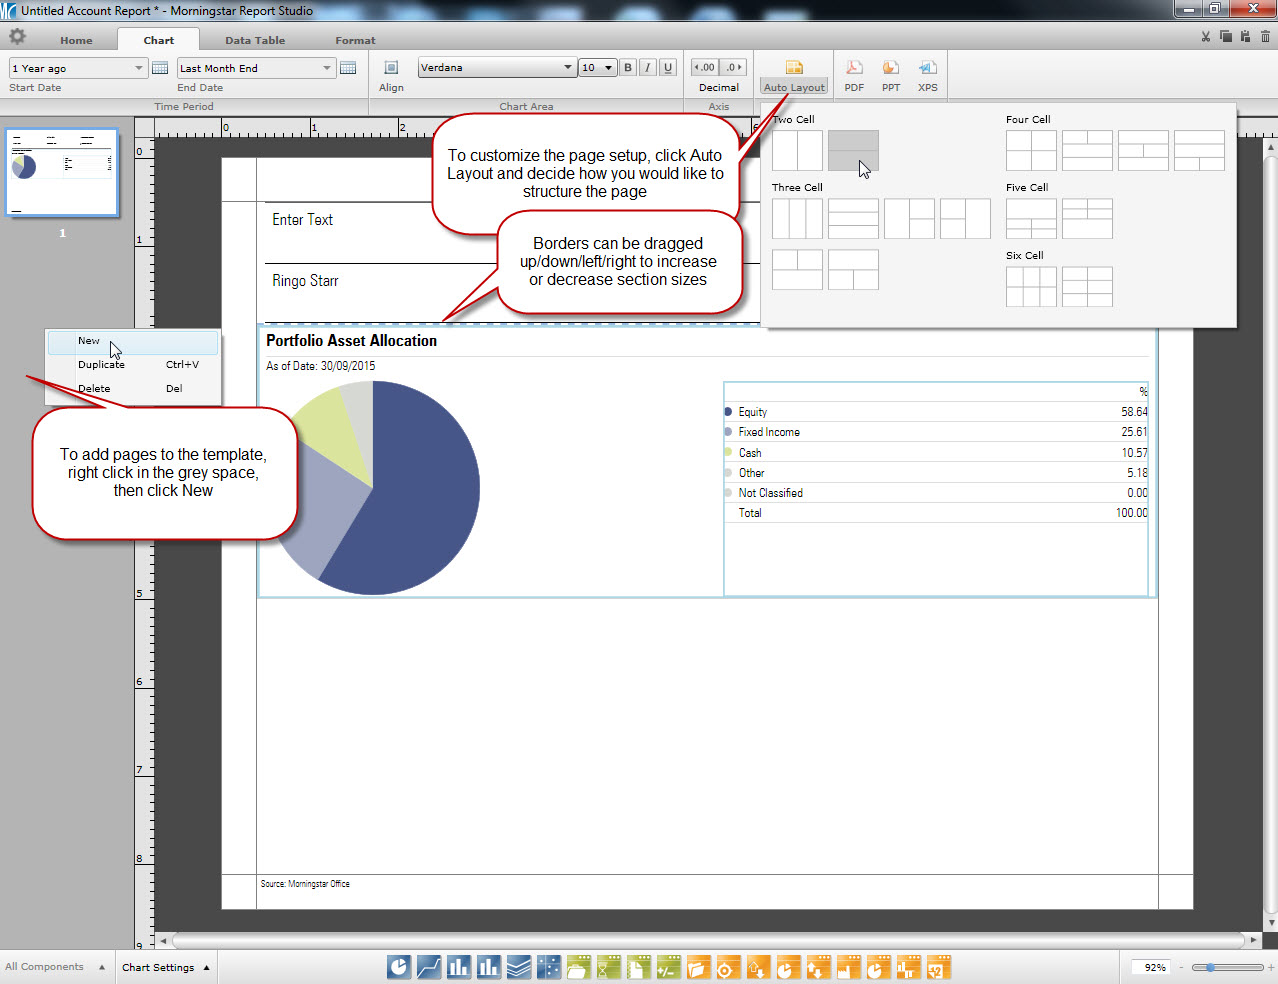Choose the four-cell equal grid layout

(x=1031, y=151)
